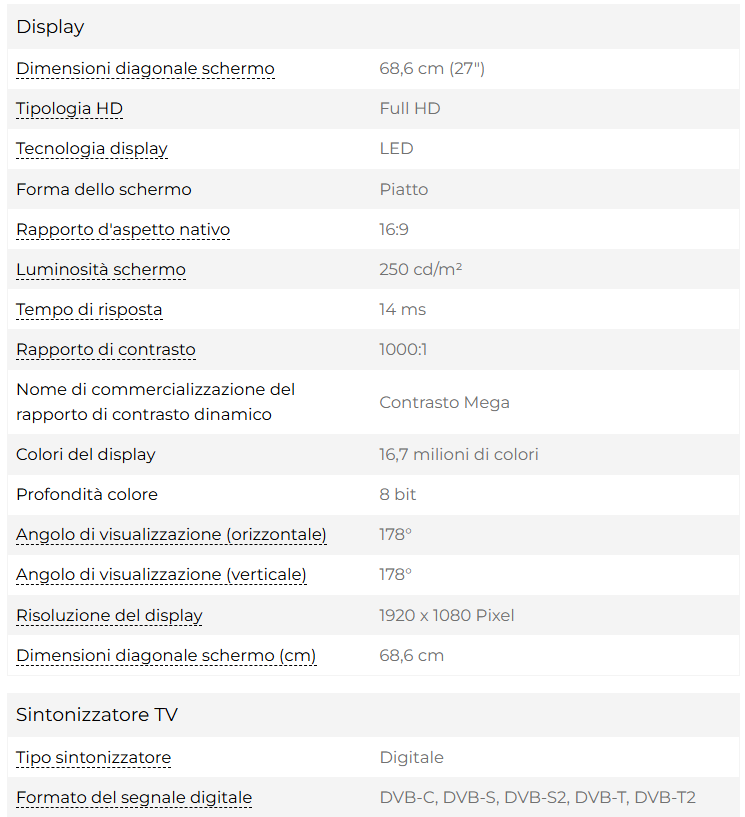Open the "Tempo di risposta" definition
The height and width of the screenshot is (817, 745).
click(89, 310)
